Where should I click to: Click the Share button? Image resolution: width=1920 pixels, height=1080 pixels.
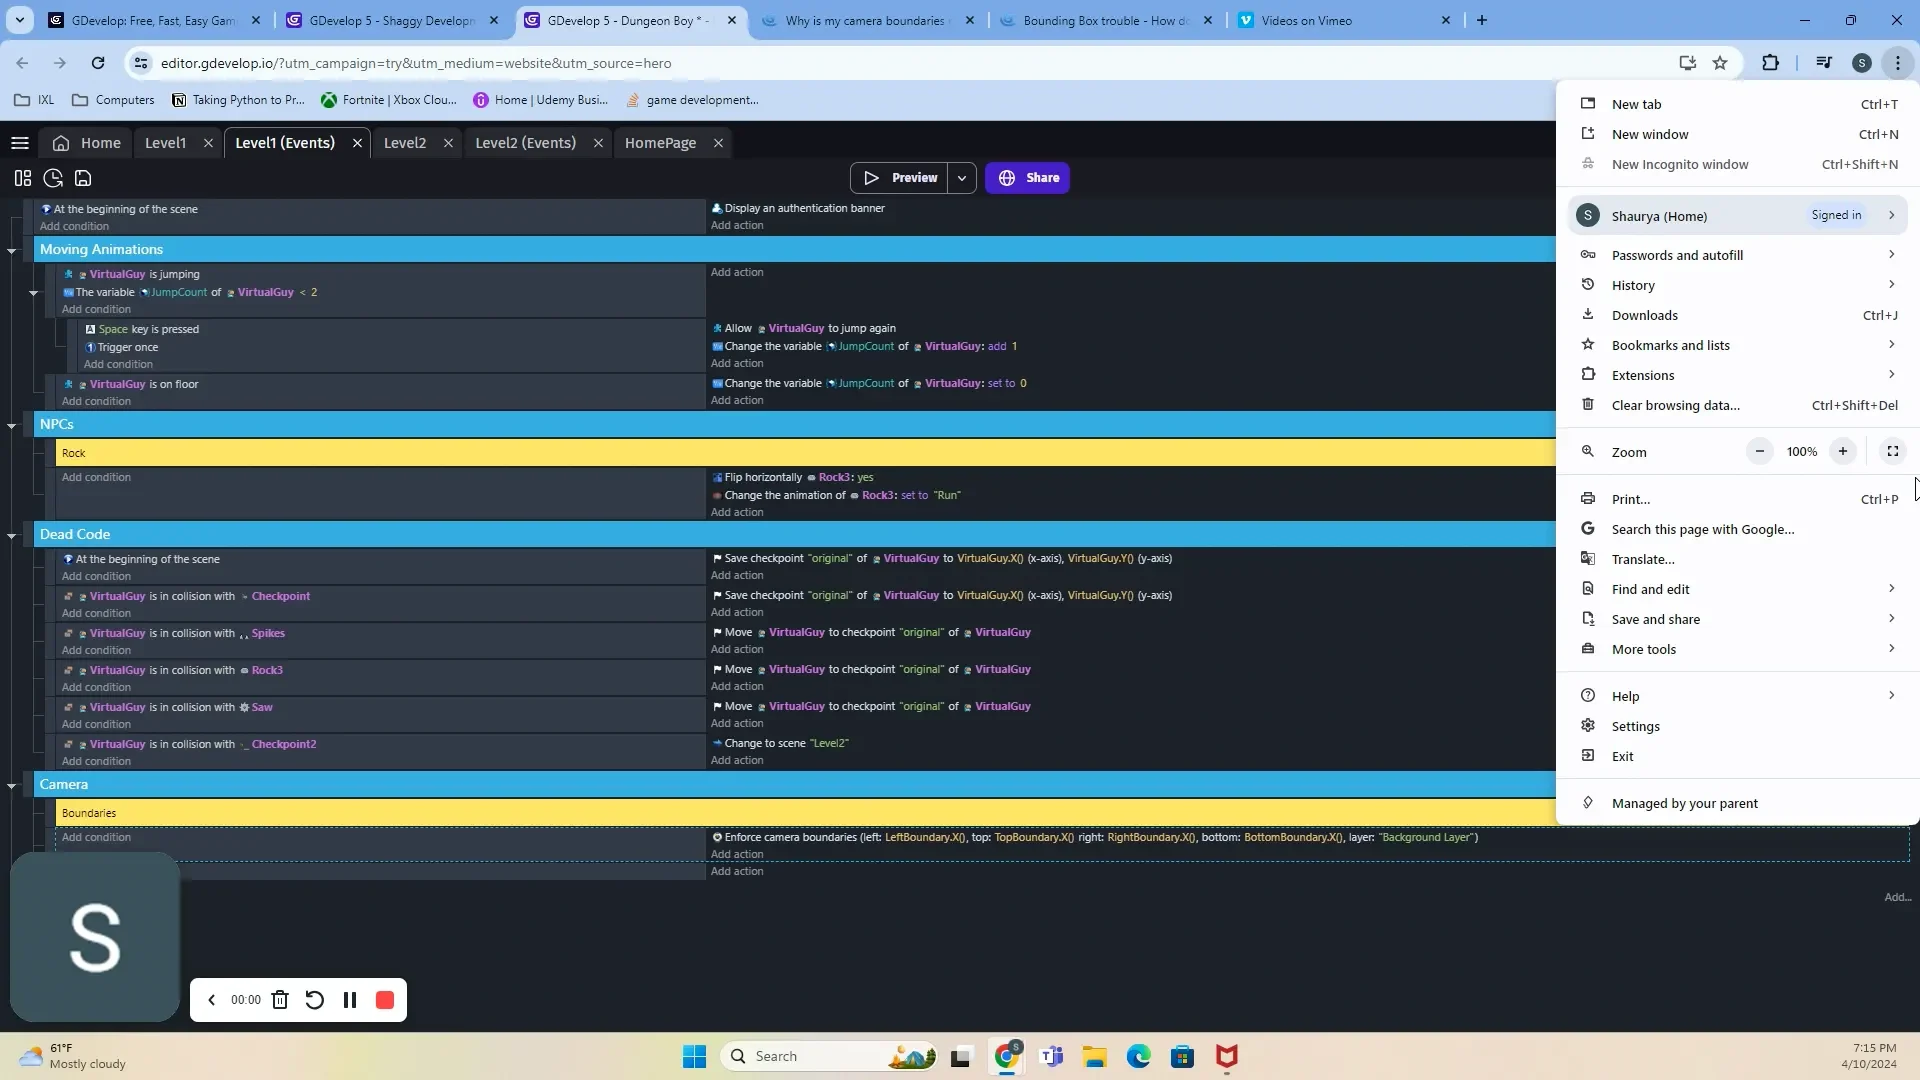pyautogui.click(x=1027, y=178)
